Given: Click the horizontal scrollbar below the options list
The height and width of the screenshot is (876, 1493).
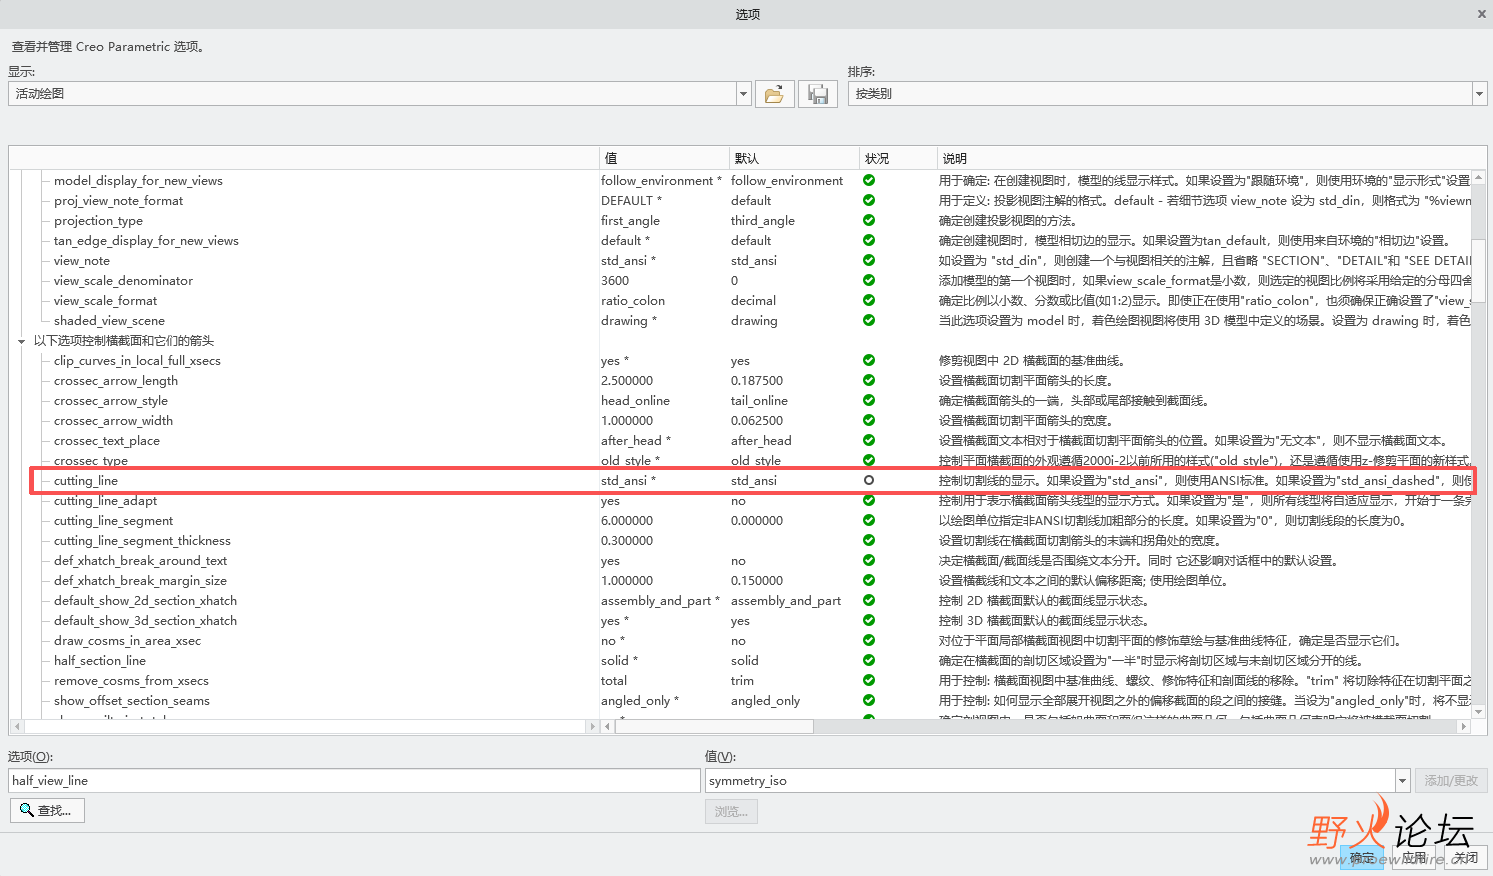Looking at the screenshot, I should (x=300, y=727).
